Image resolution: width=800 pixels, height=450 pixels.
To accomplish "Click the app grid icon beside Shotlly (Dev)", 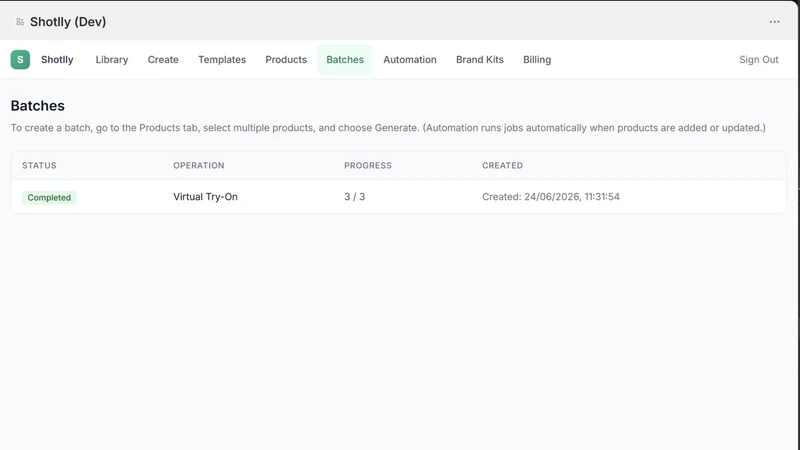I will (x=20, y=22).
